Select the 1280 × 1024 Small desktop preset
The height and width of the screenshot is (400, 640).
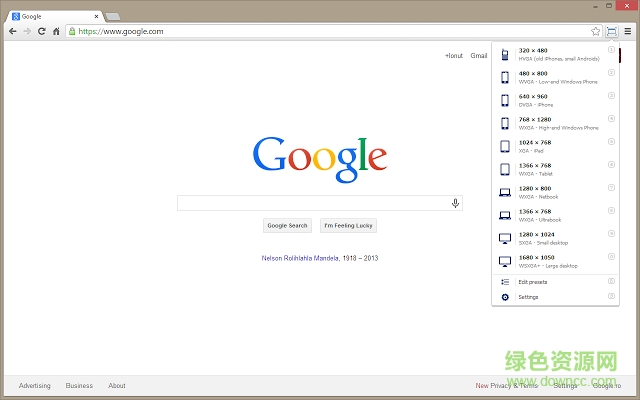556,238
